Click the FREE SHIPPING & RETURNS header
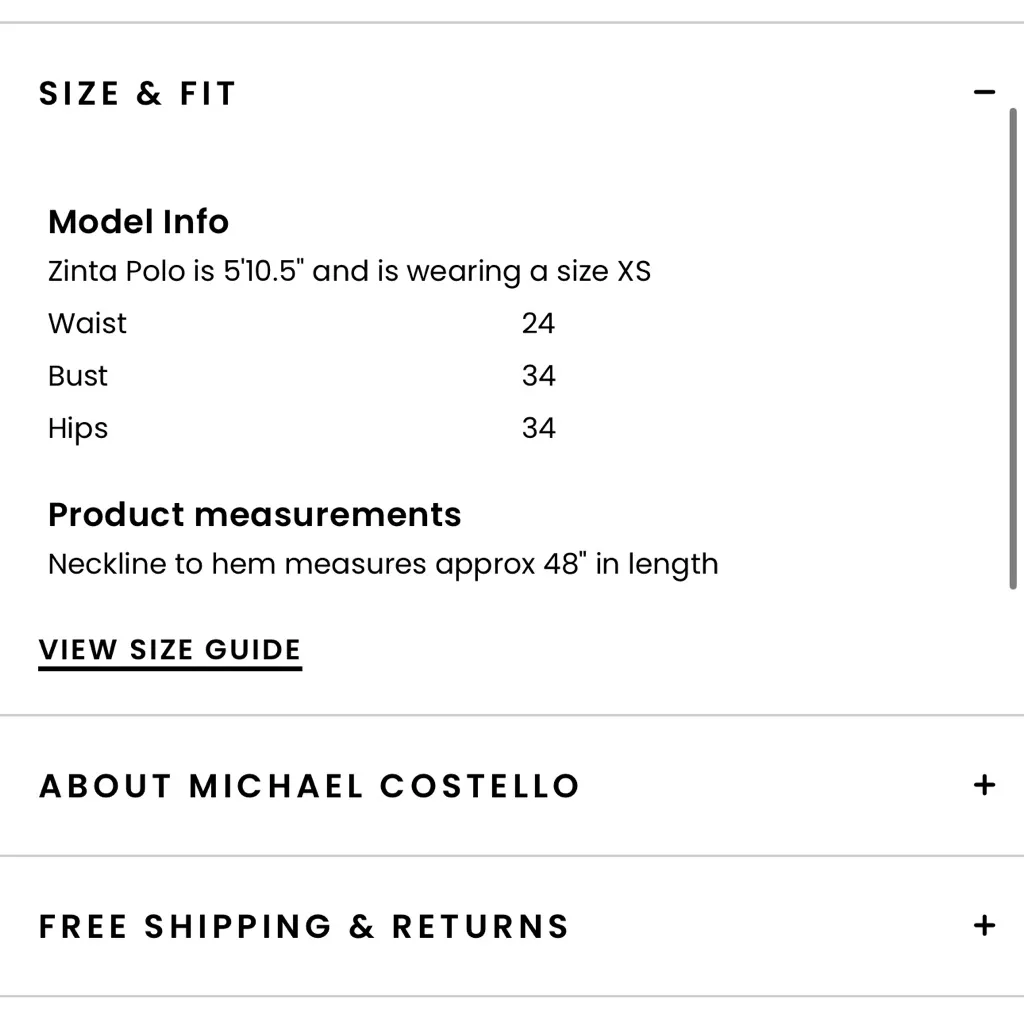This screenshot has height=1024, width=1024. [x=303, y=926]
